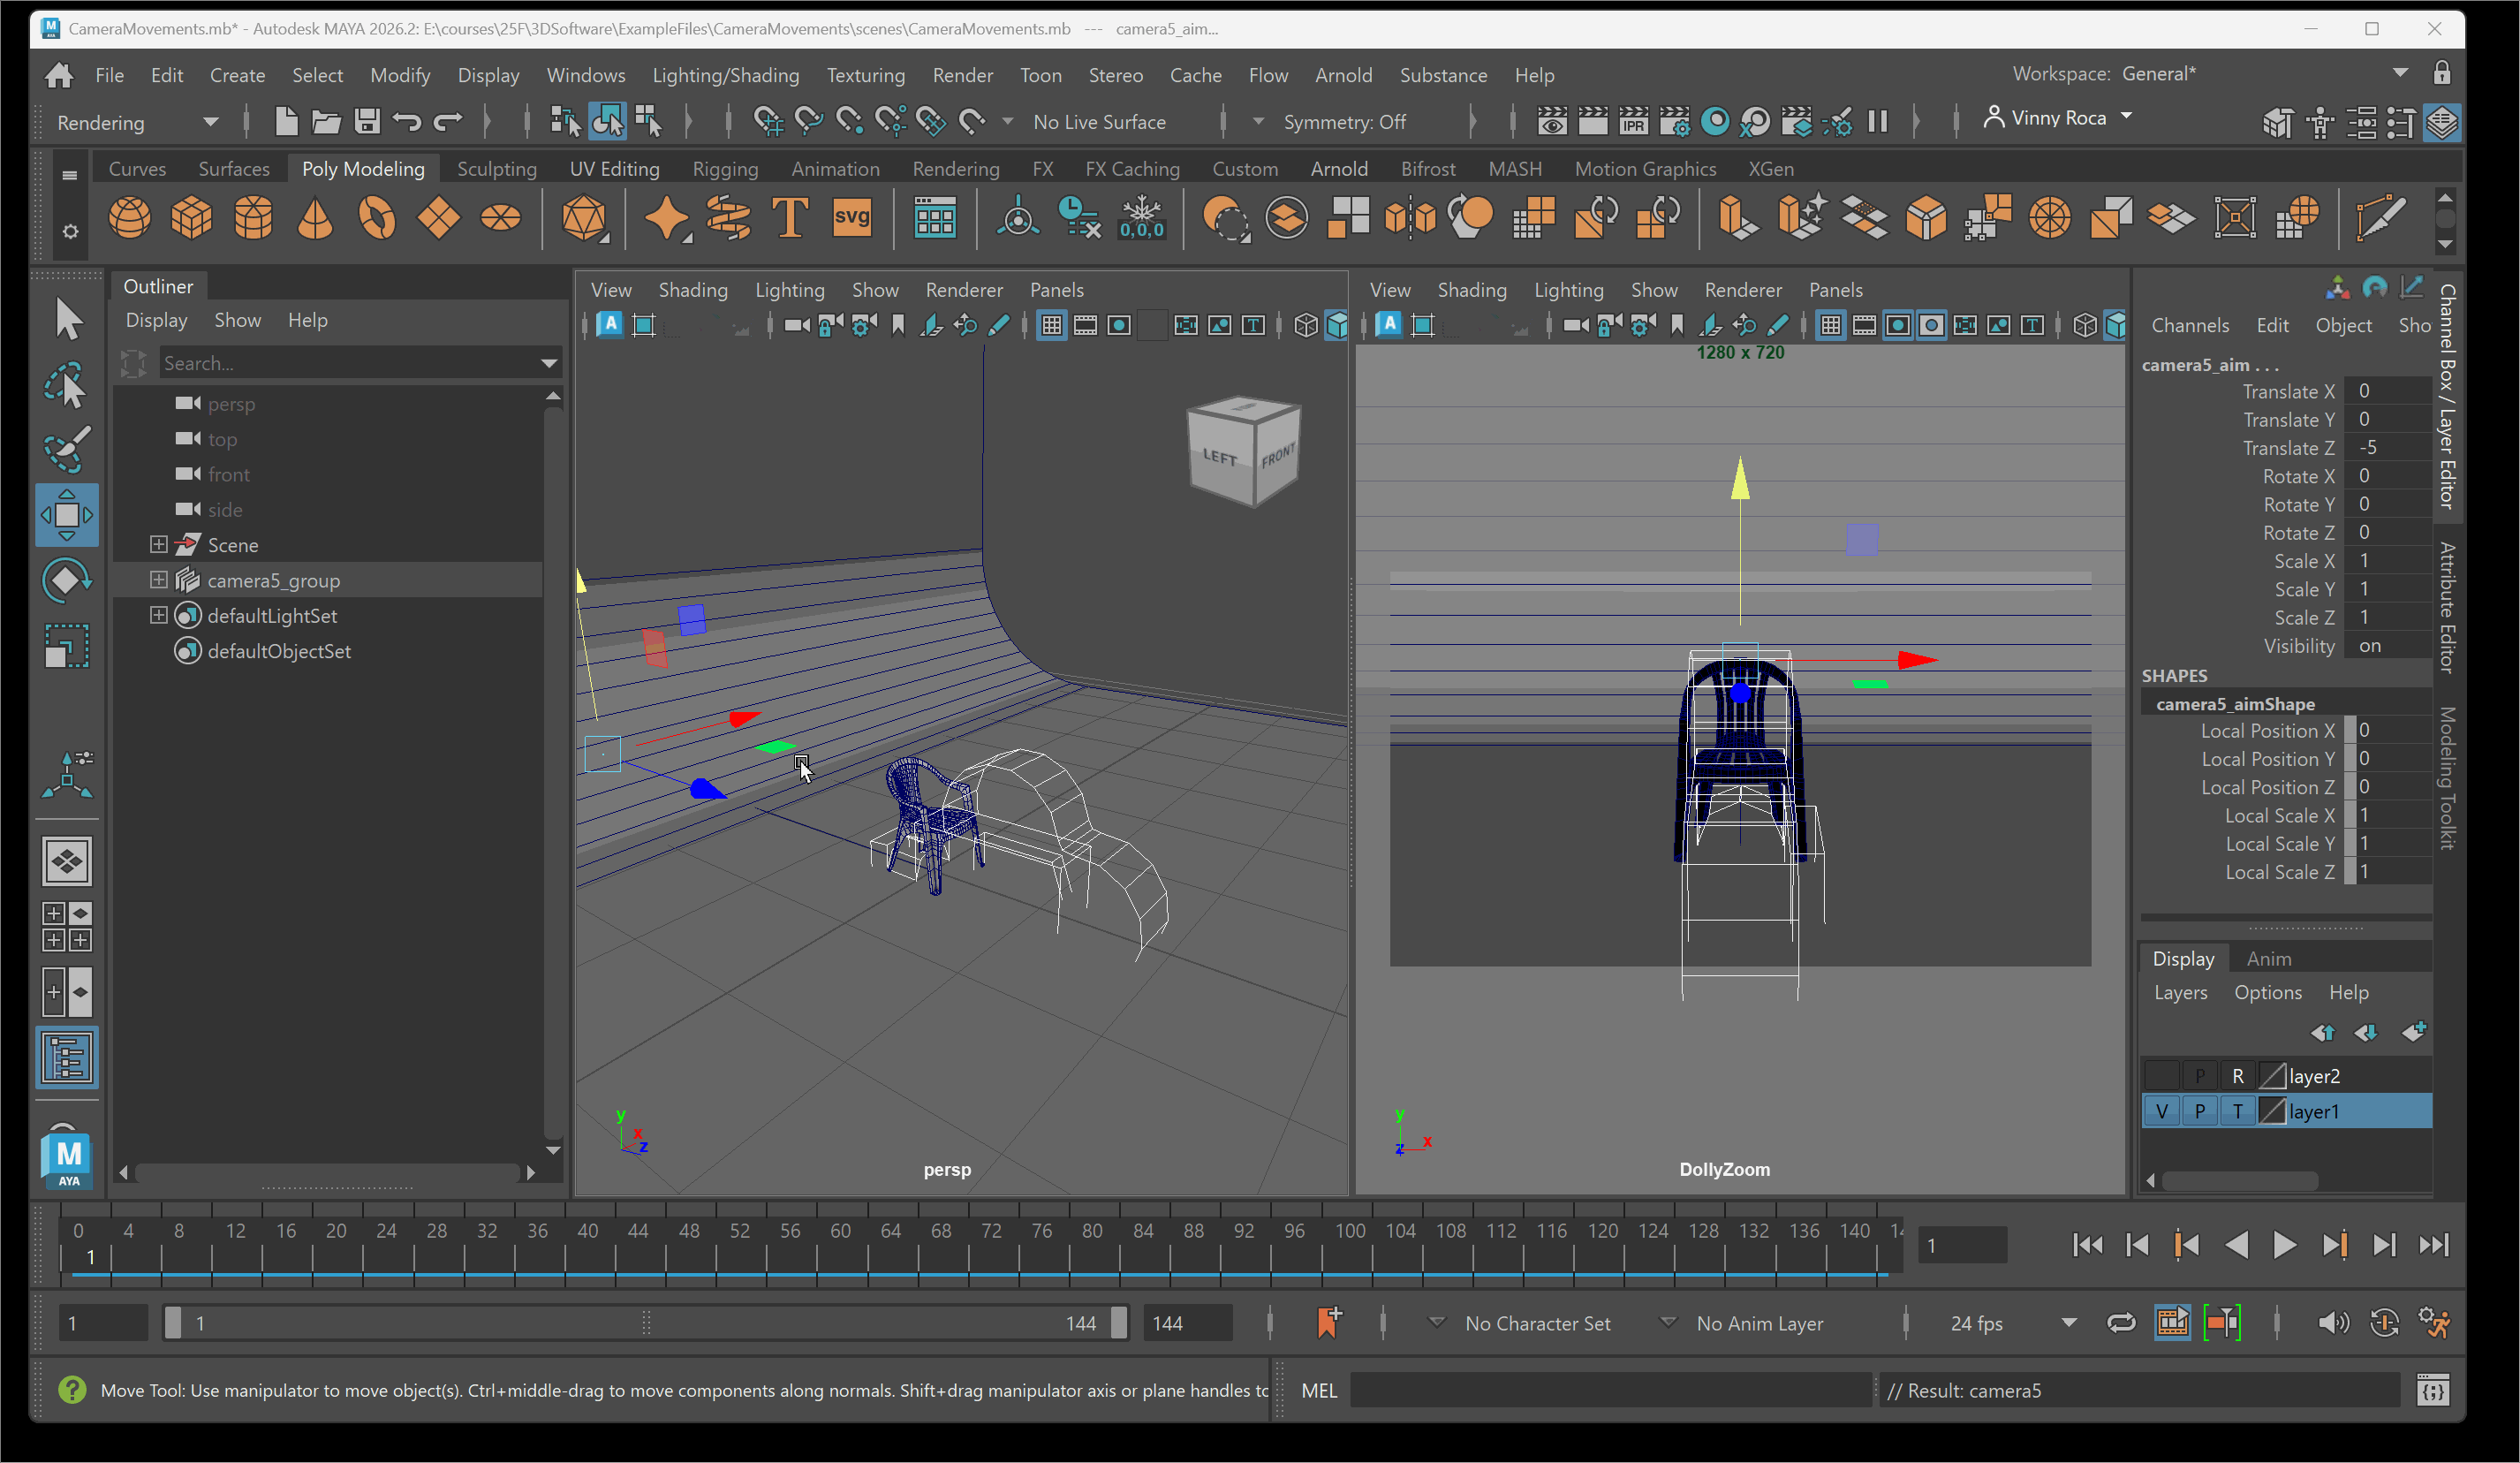Click frame 60 on the time slider
The width and height of the screenshot is (2520, 1463).
point(841,1231)
